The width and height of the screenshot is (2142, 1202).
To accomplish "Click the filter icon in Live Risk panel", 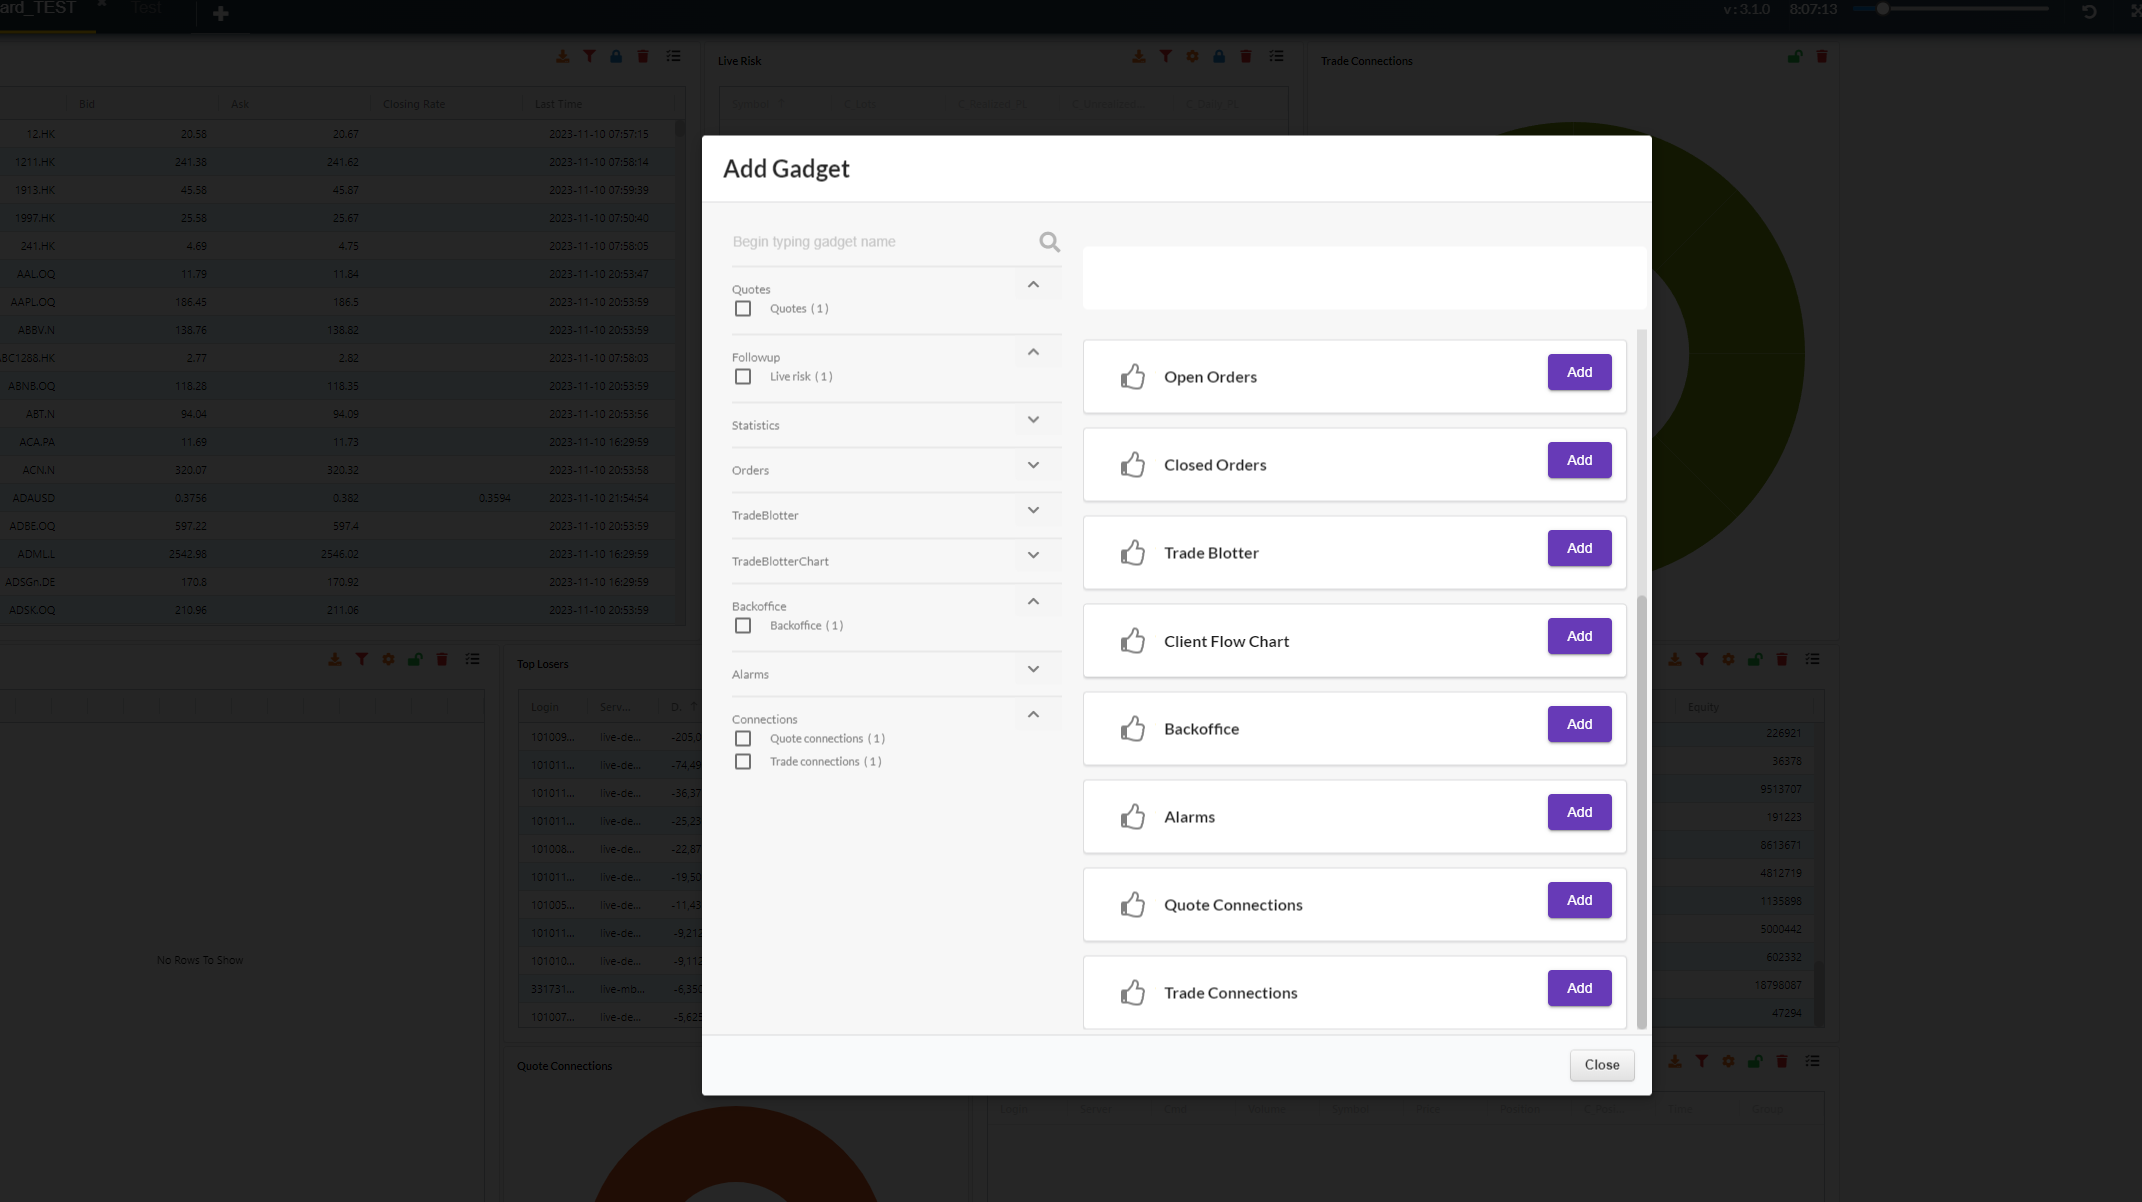I will [1166, 57].
